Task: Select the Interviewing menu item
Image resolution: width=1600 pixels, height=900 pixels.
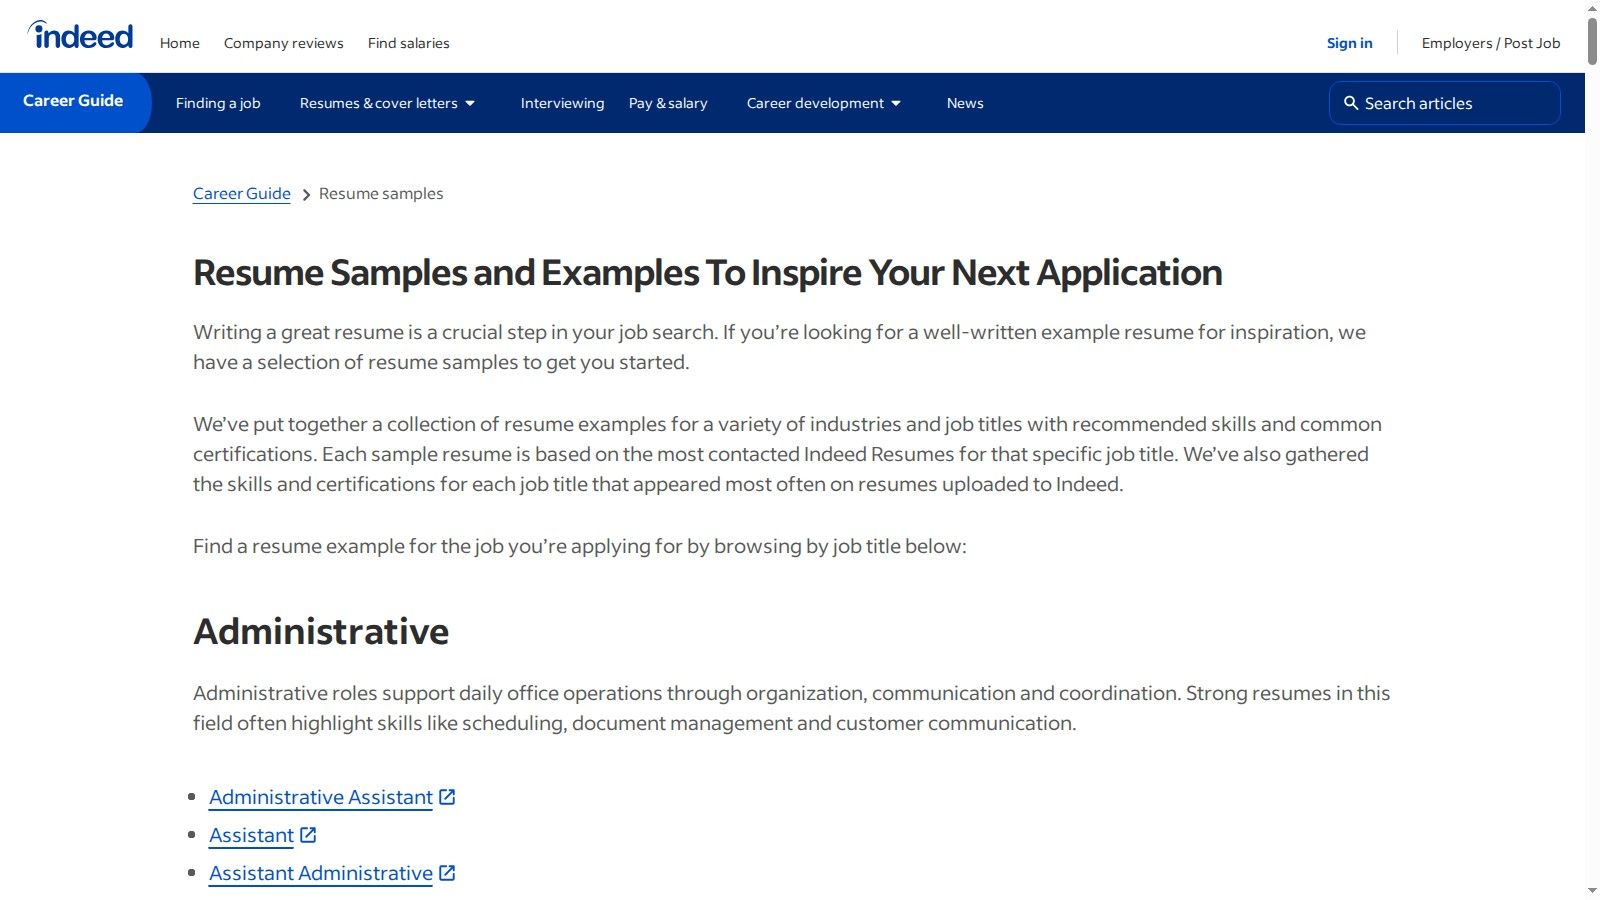Action: click(x=562, y=103)
